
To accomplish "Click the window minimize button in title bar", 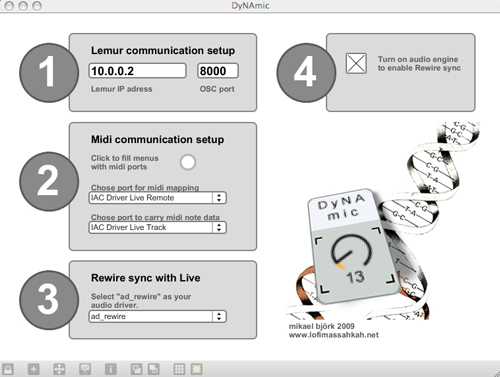I will (x=23, y=6).
